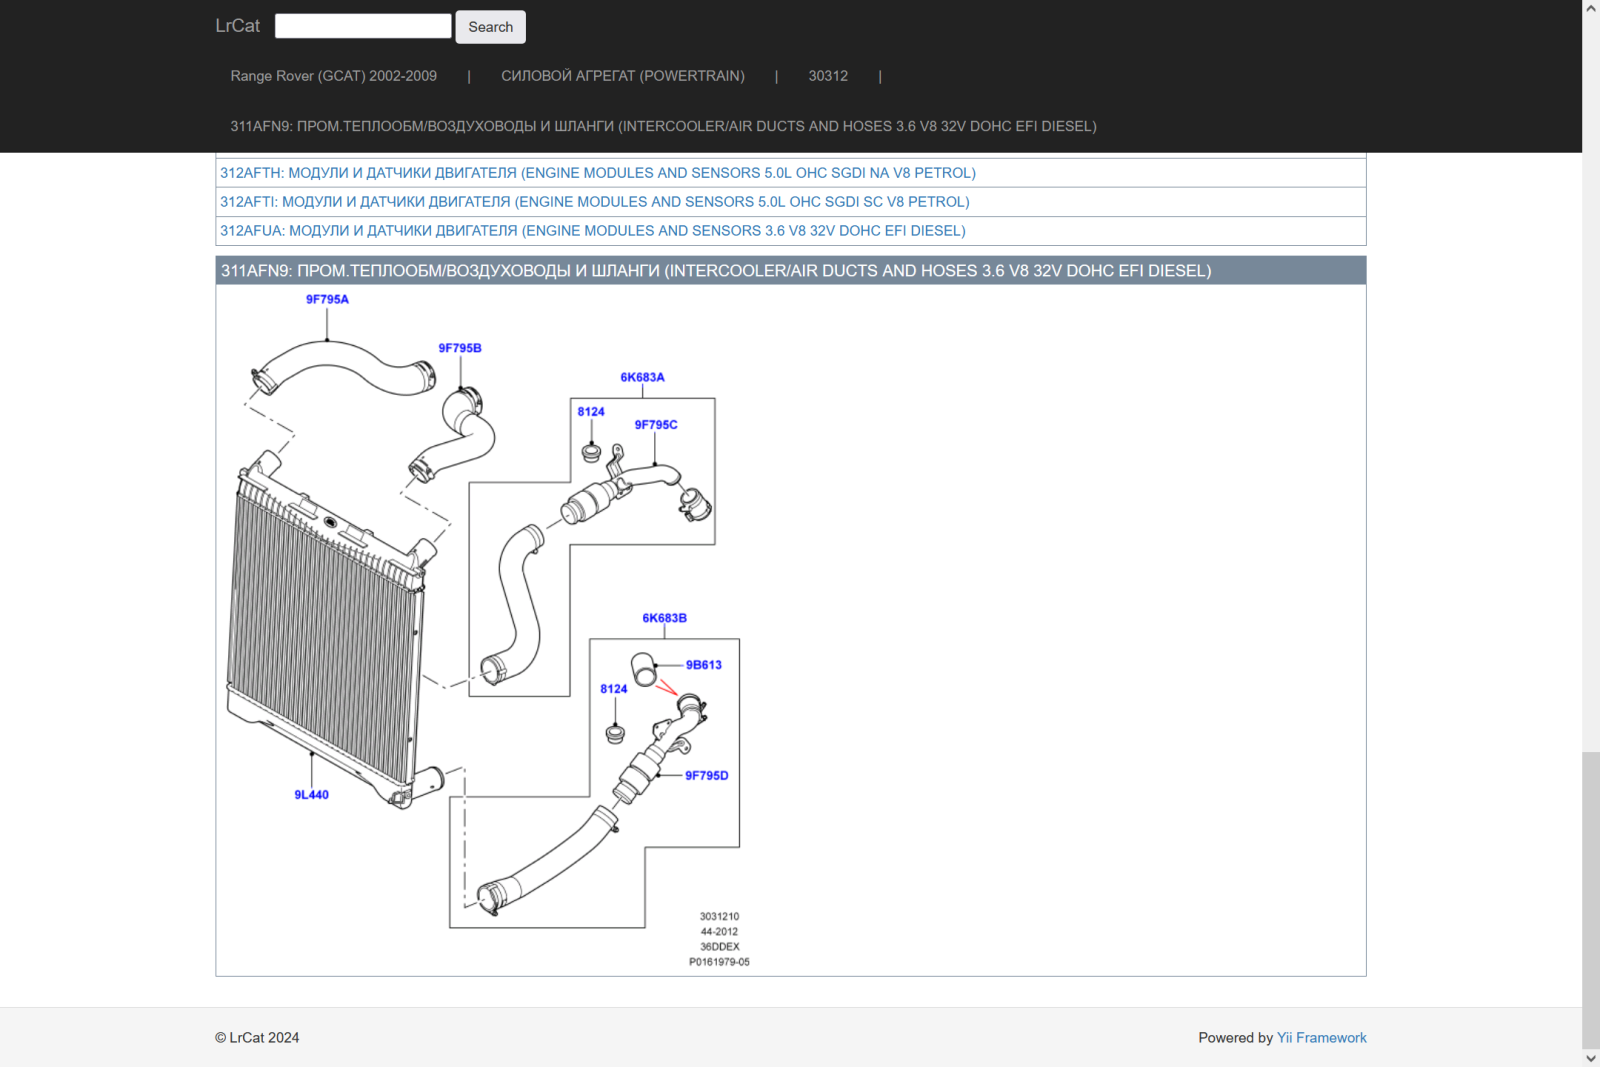Select part label 6K683B in diagram
Screen dimensions: 1600x1067
click(665, 618)
